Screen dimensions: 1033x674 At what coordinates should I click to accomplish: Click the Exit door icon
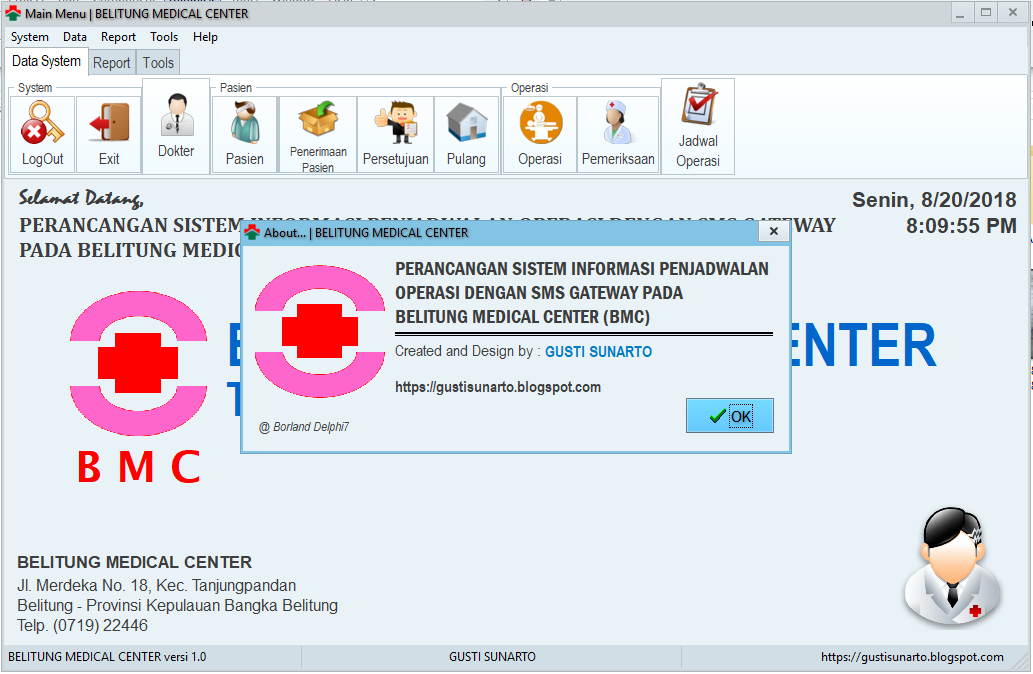109,123
